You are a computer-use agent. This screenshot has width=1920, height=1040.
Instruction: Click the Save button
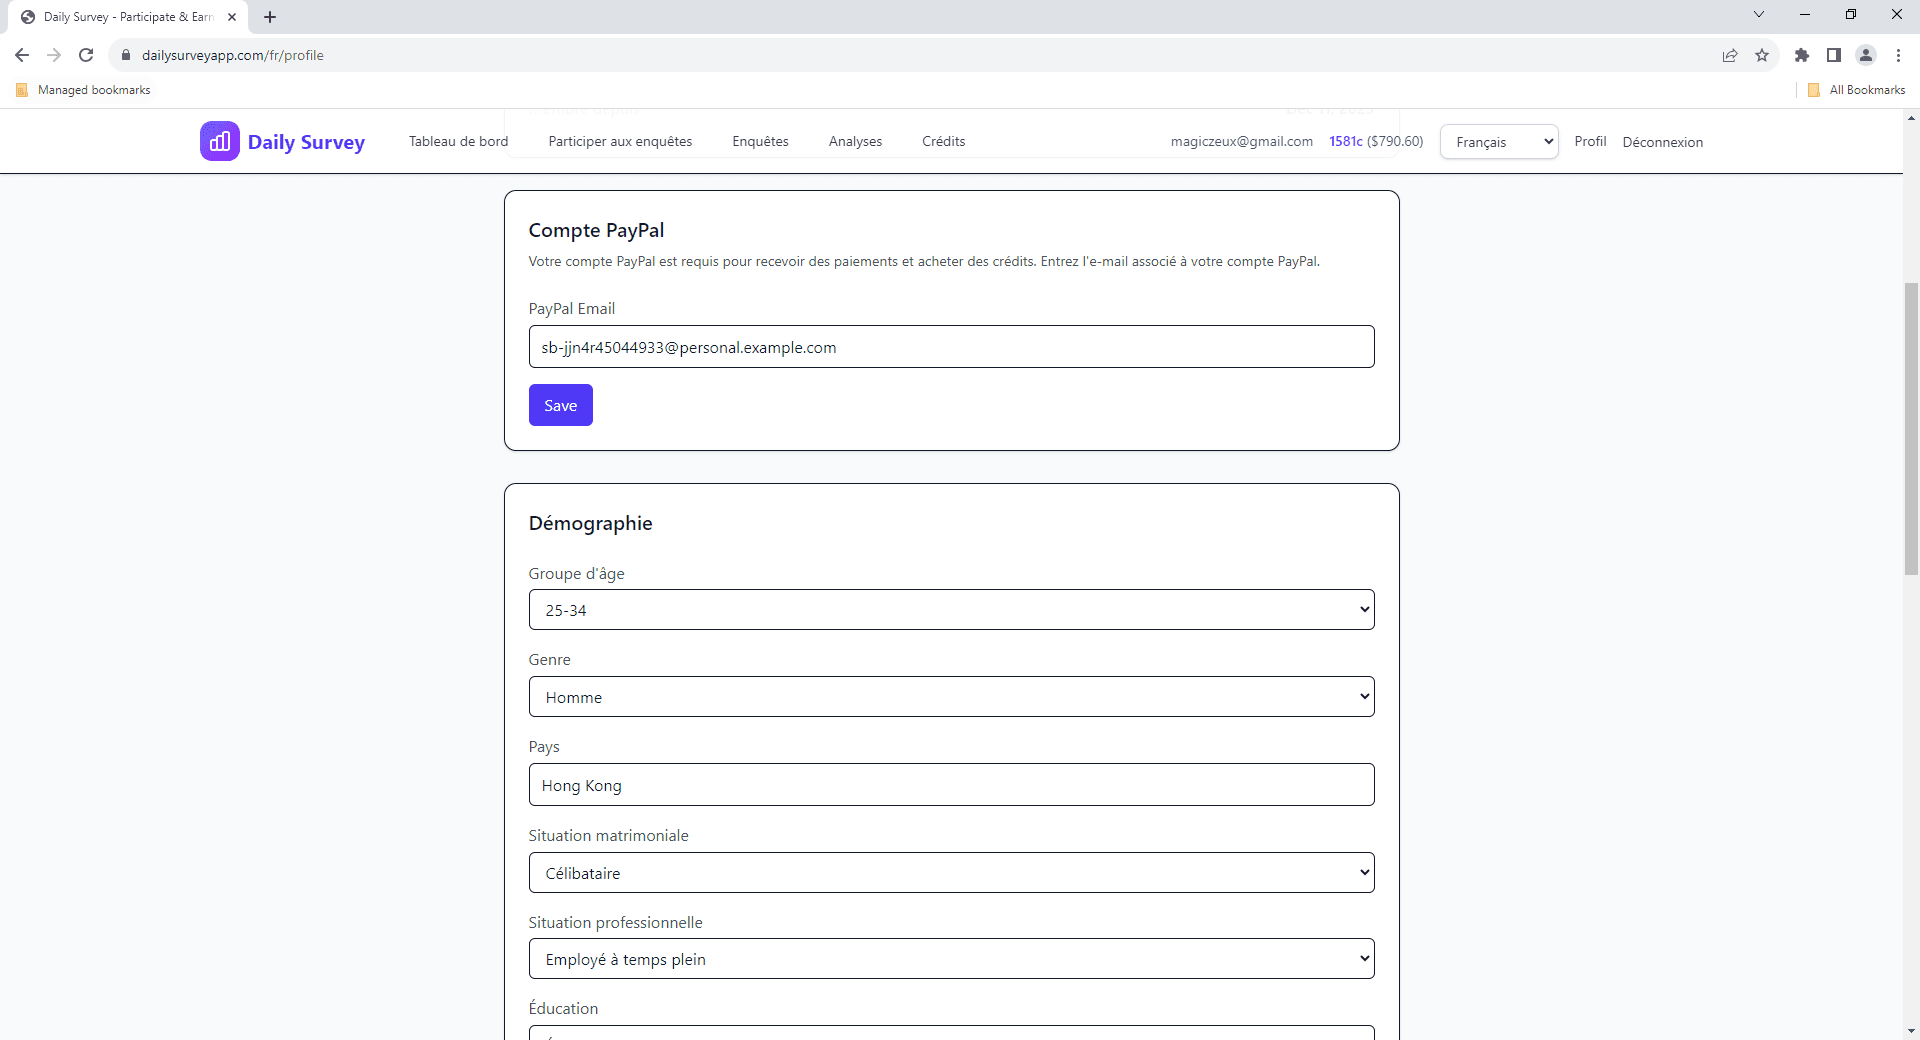560,405
